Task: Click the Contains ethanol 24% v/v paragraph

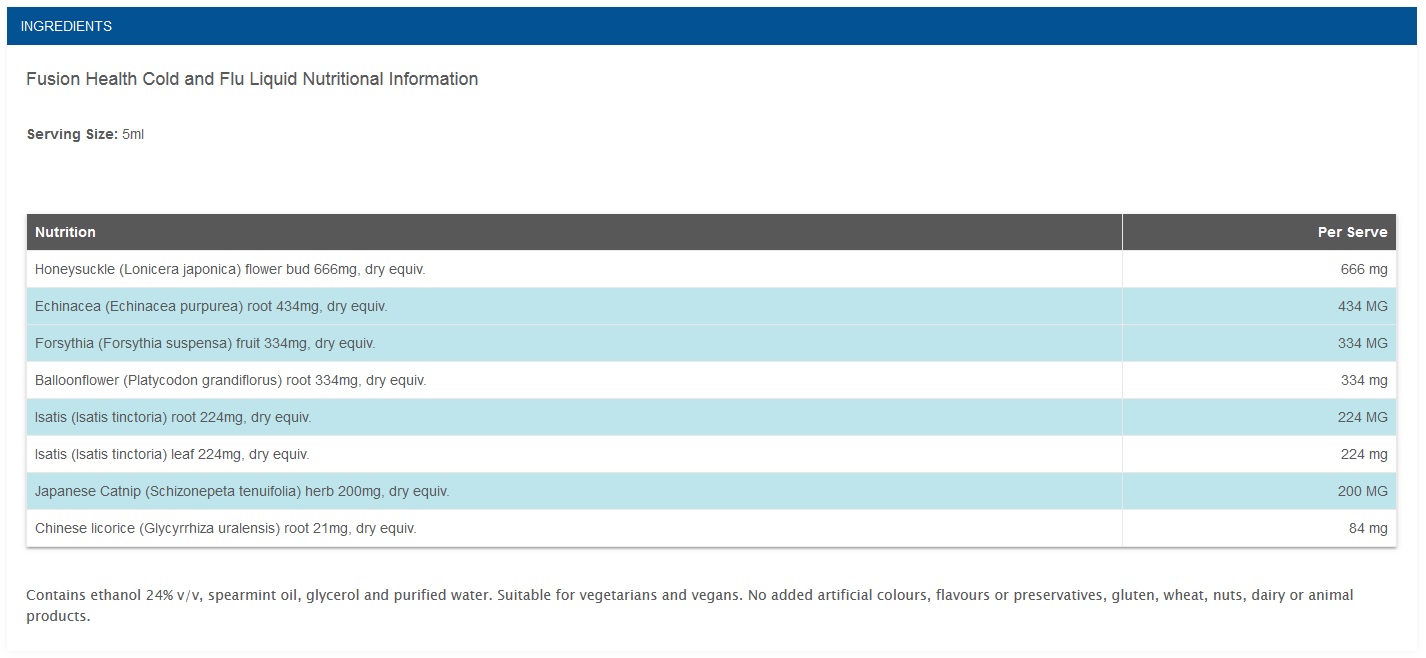Action: click(690, 605)
